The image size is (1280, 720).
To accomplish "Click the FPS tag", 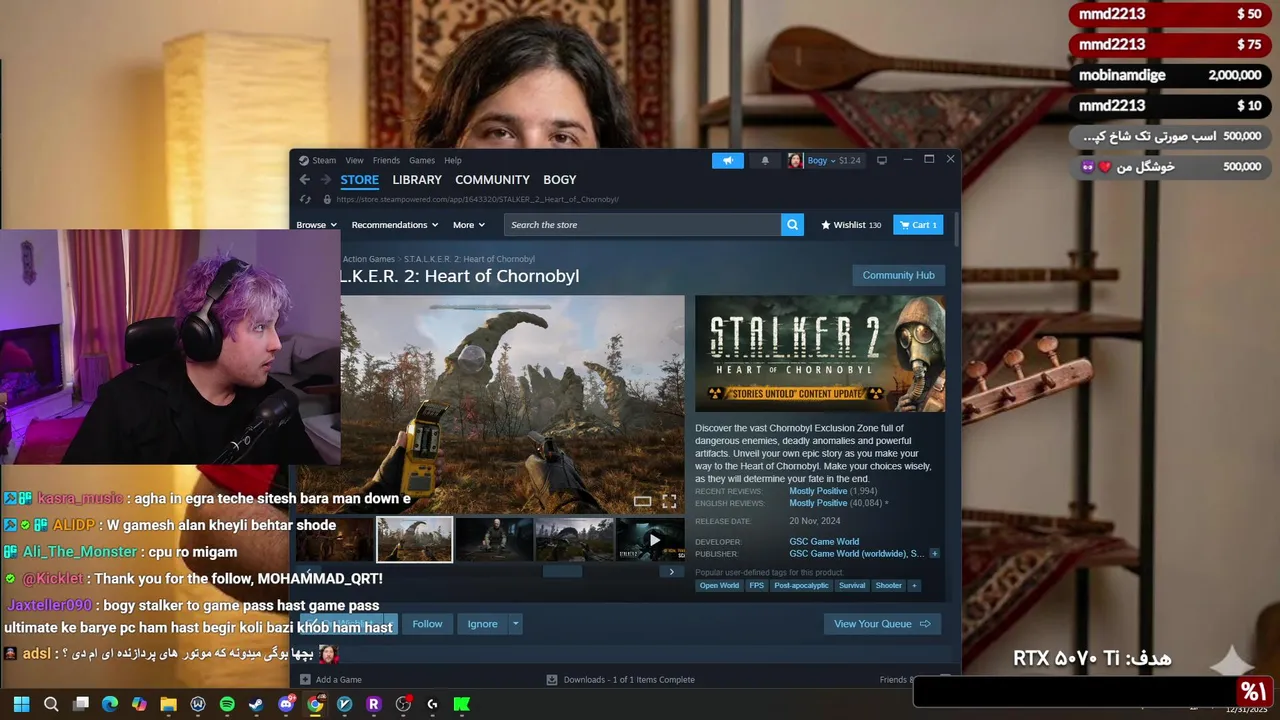I will [x=757, y=585].
